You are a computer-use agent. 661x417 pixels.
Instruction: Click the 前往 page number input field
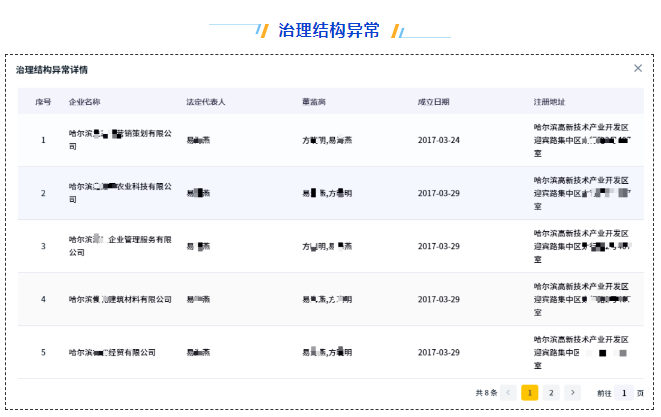click(625, 393)
